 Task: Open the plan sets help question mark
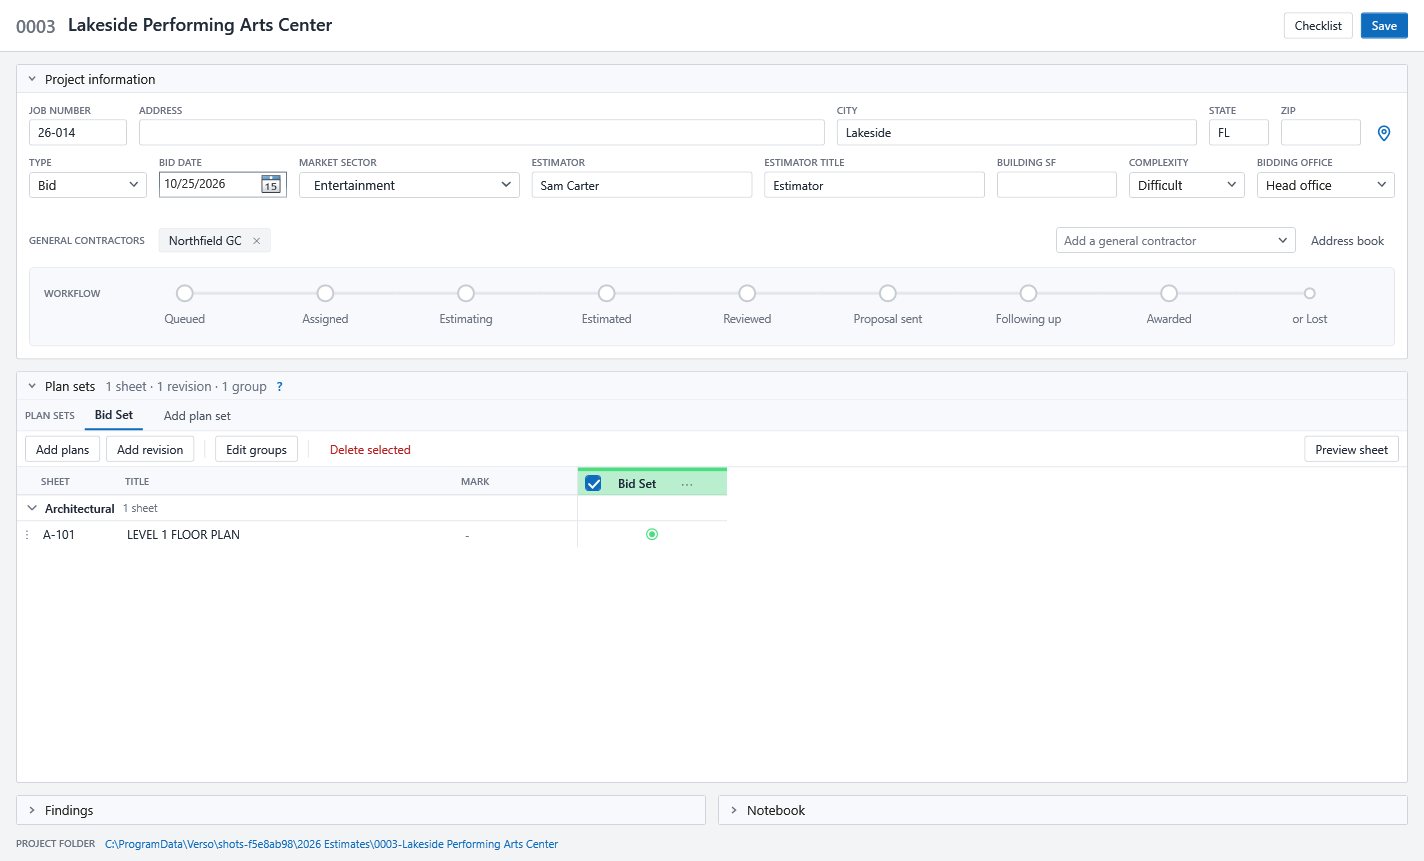279,387
